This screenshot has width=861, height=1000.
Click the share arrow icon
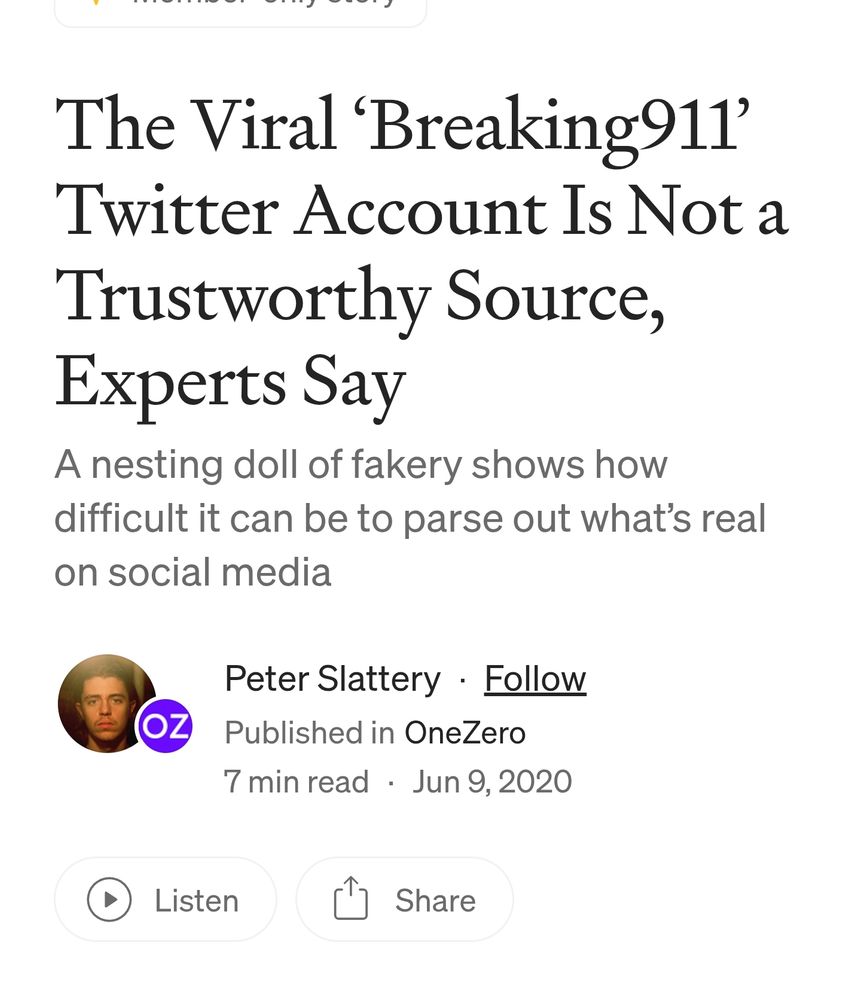click(350, 898)
